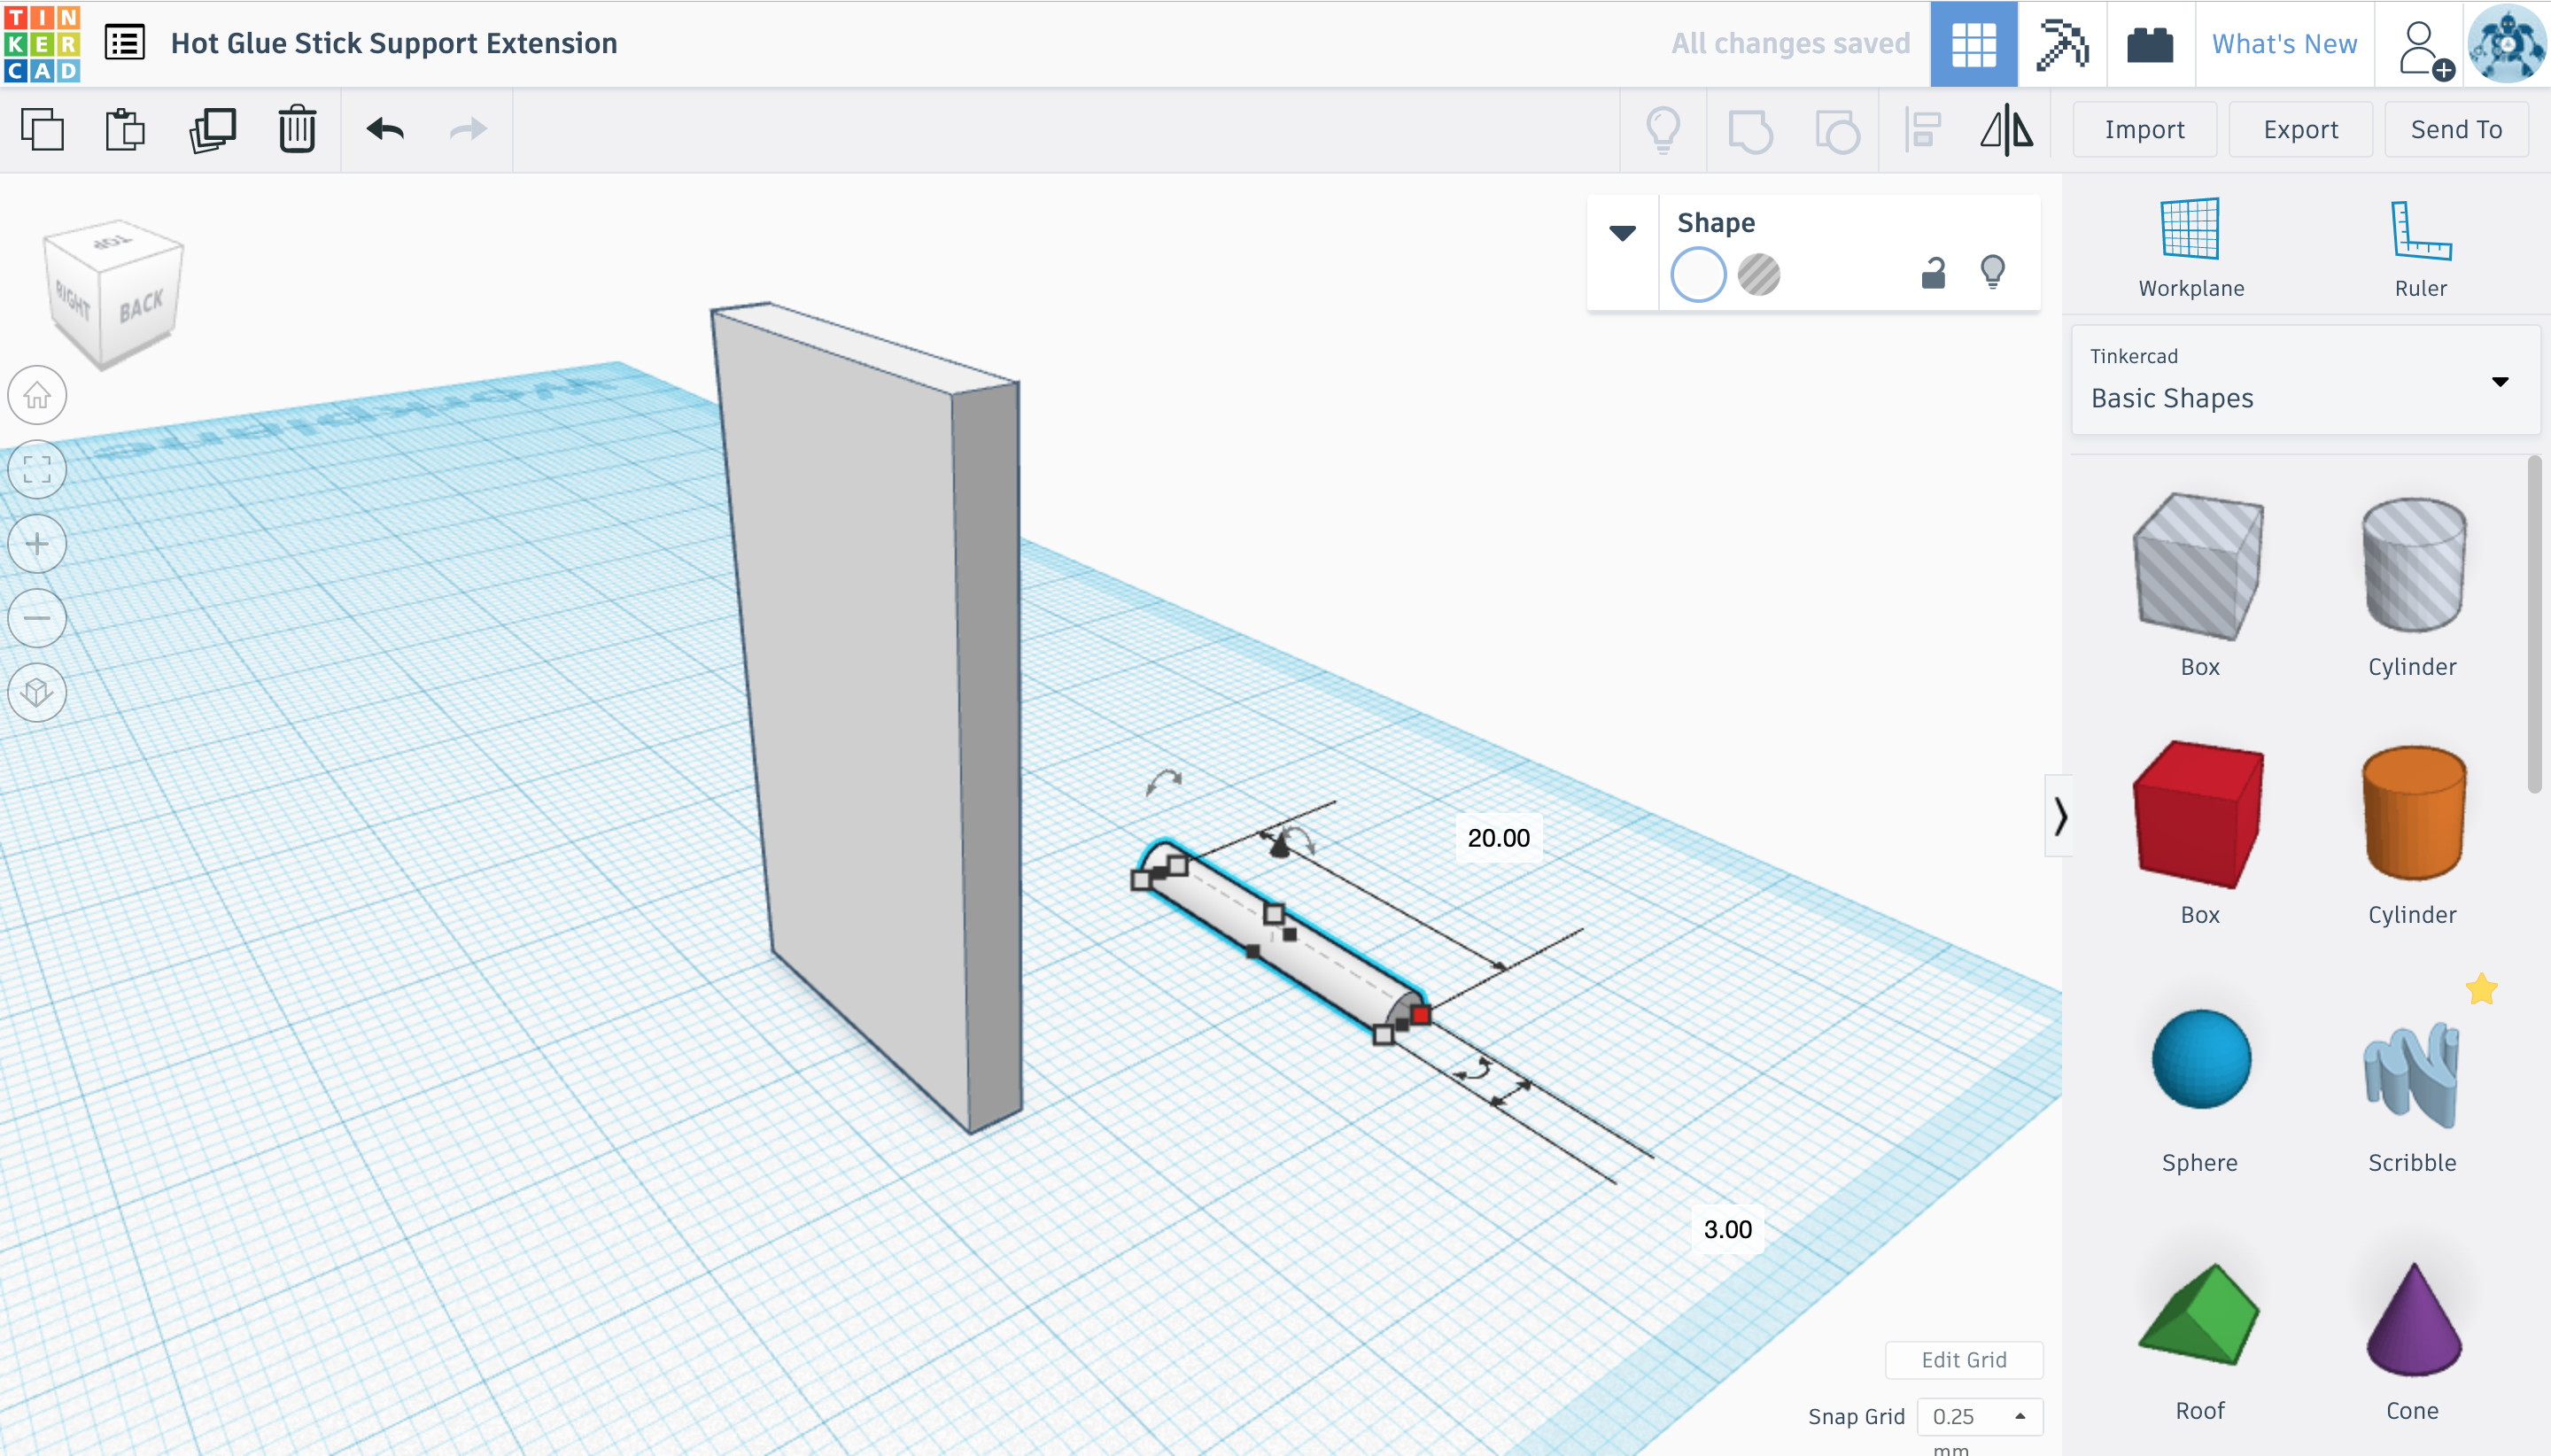Toggle object visibility light icon
Image resolution: width=2551 pixels, height=1456 pixels.
click(1994, 272)
